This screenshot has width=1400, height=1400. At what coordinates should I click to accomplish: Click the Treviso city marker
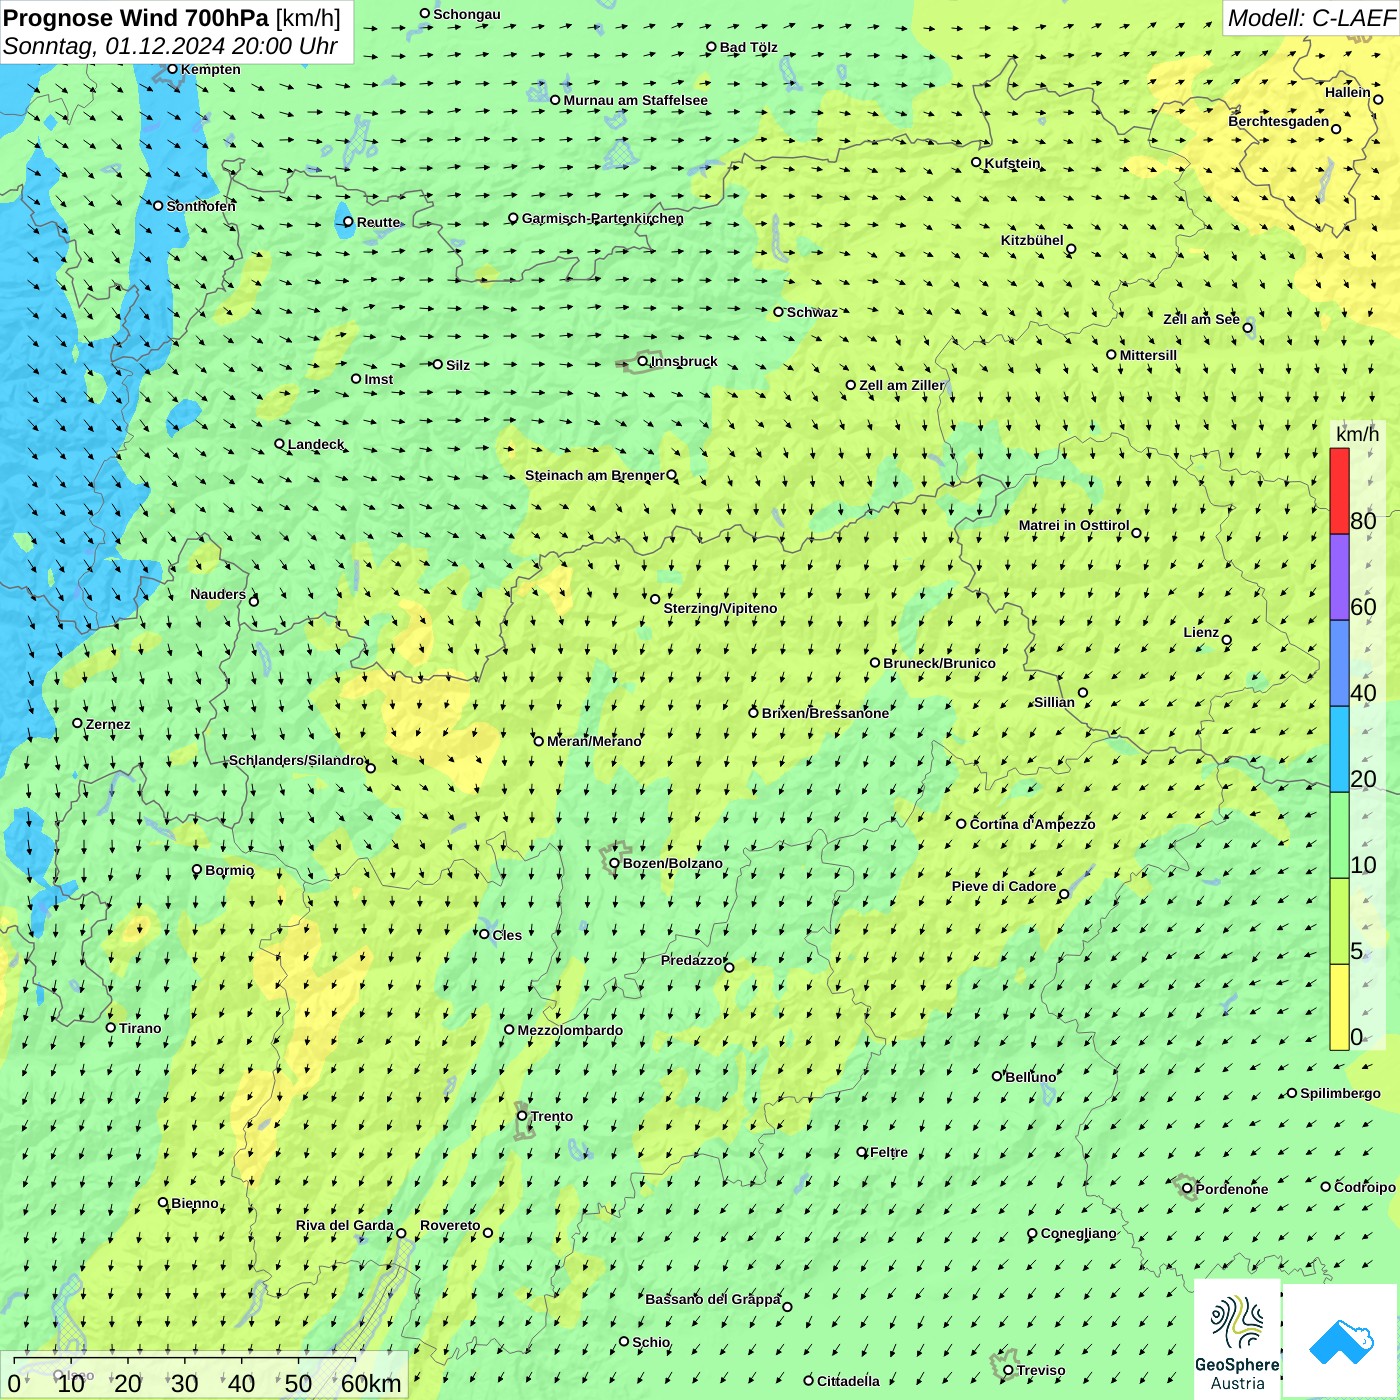(1008, 1370)
